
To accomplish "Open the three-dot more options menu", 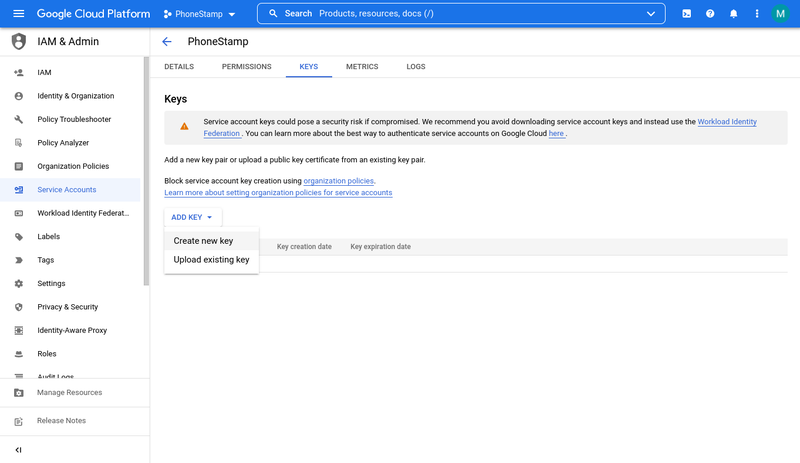I will pyautogui.click(x=757, y=14).
